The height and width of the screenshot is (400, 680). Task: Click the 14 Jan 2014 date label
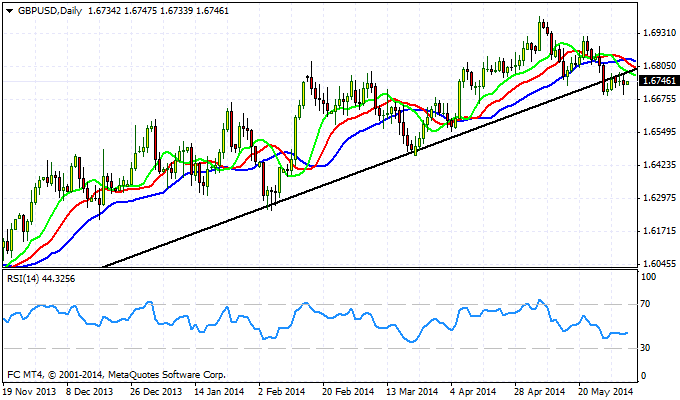pos(219,391)
